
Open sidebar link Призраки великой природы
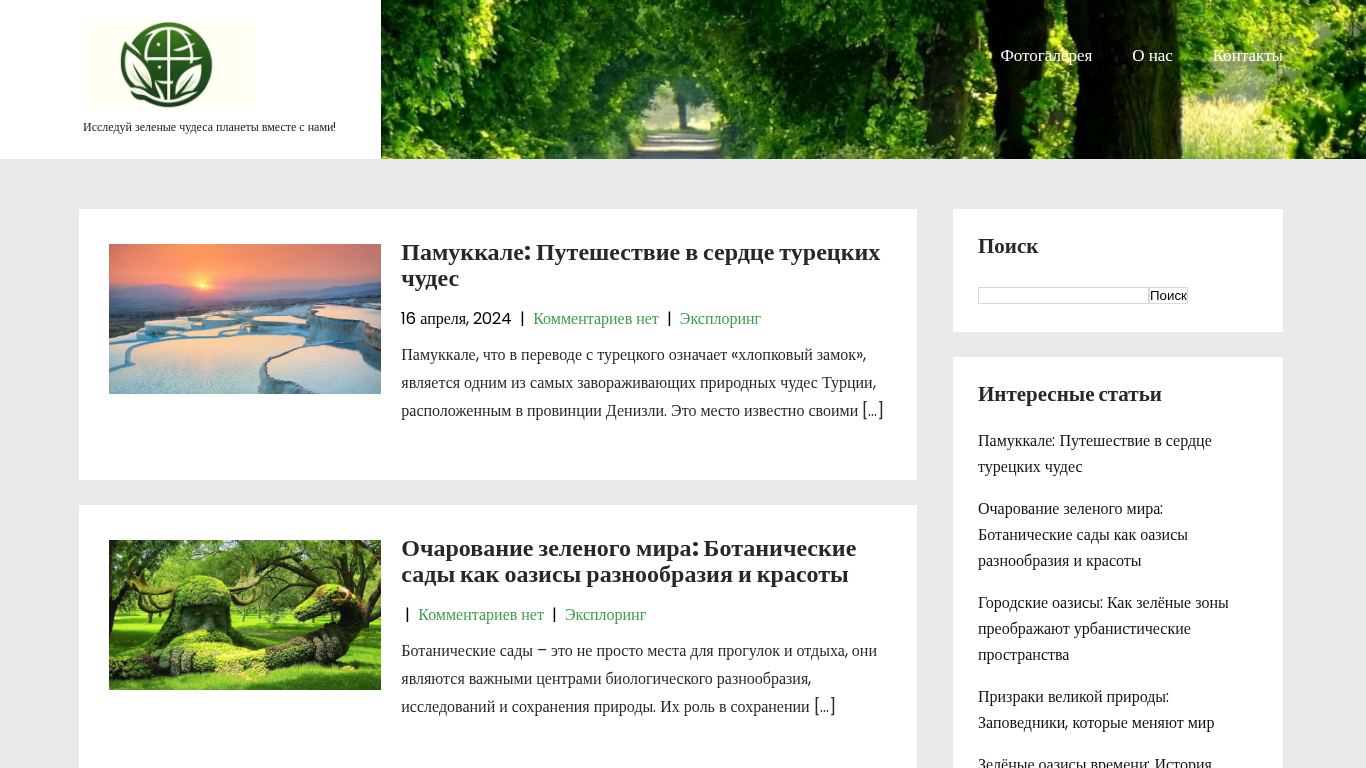(1096, 710)
